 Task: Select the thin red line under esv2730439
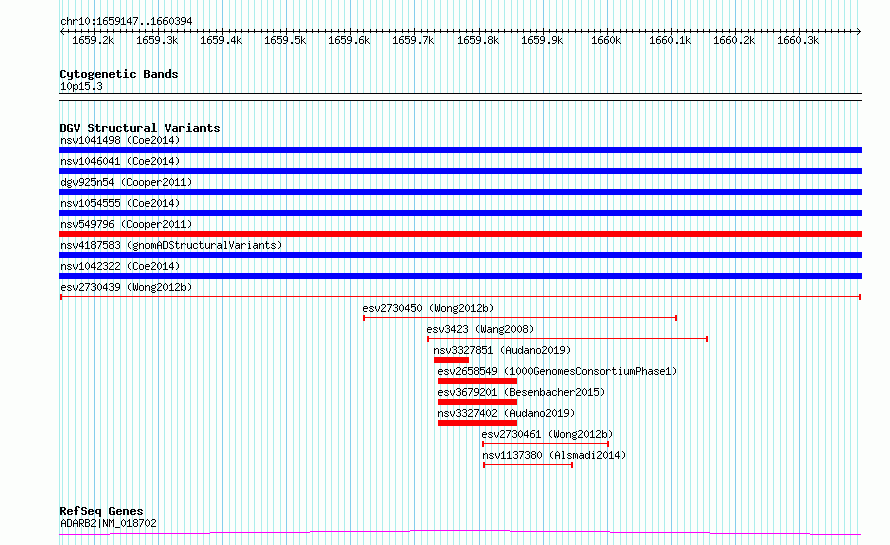click(x=460, y=297)
